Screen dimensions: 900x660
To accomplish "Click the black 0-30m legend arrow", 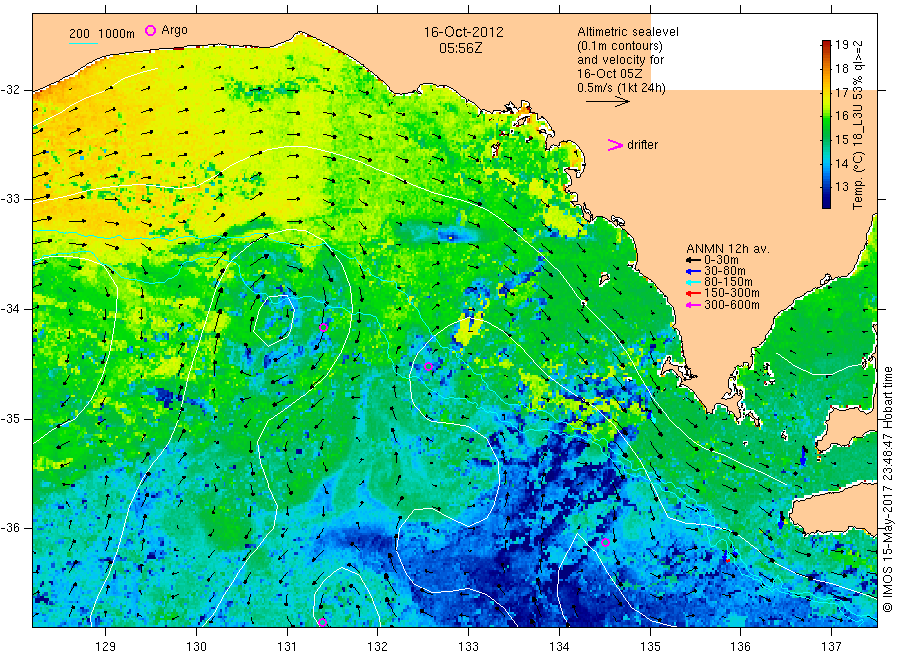I will [x=693, y=260].
